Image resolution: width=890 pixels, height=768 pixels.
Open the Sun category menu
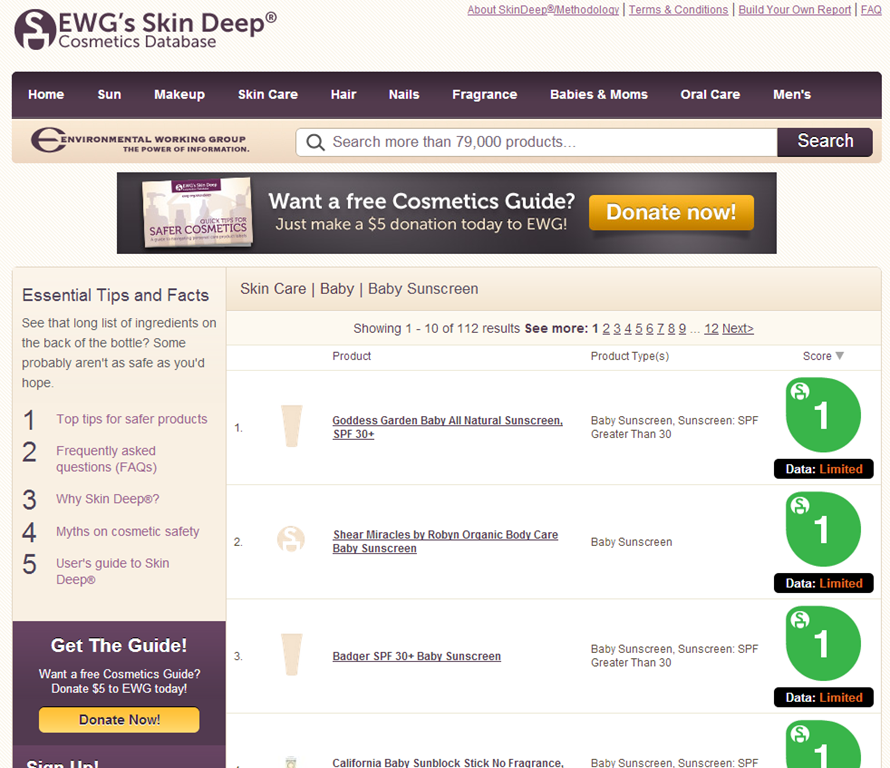pos(109,95)
